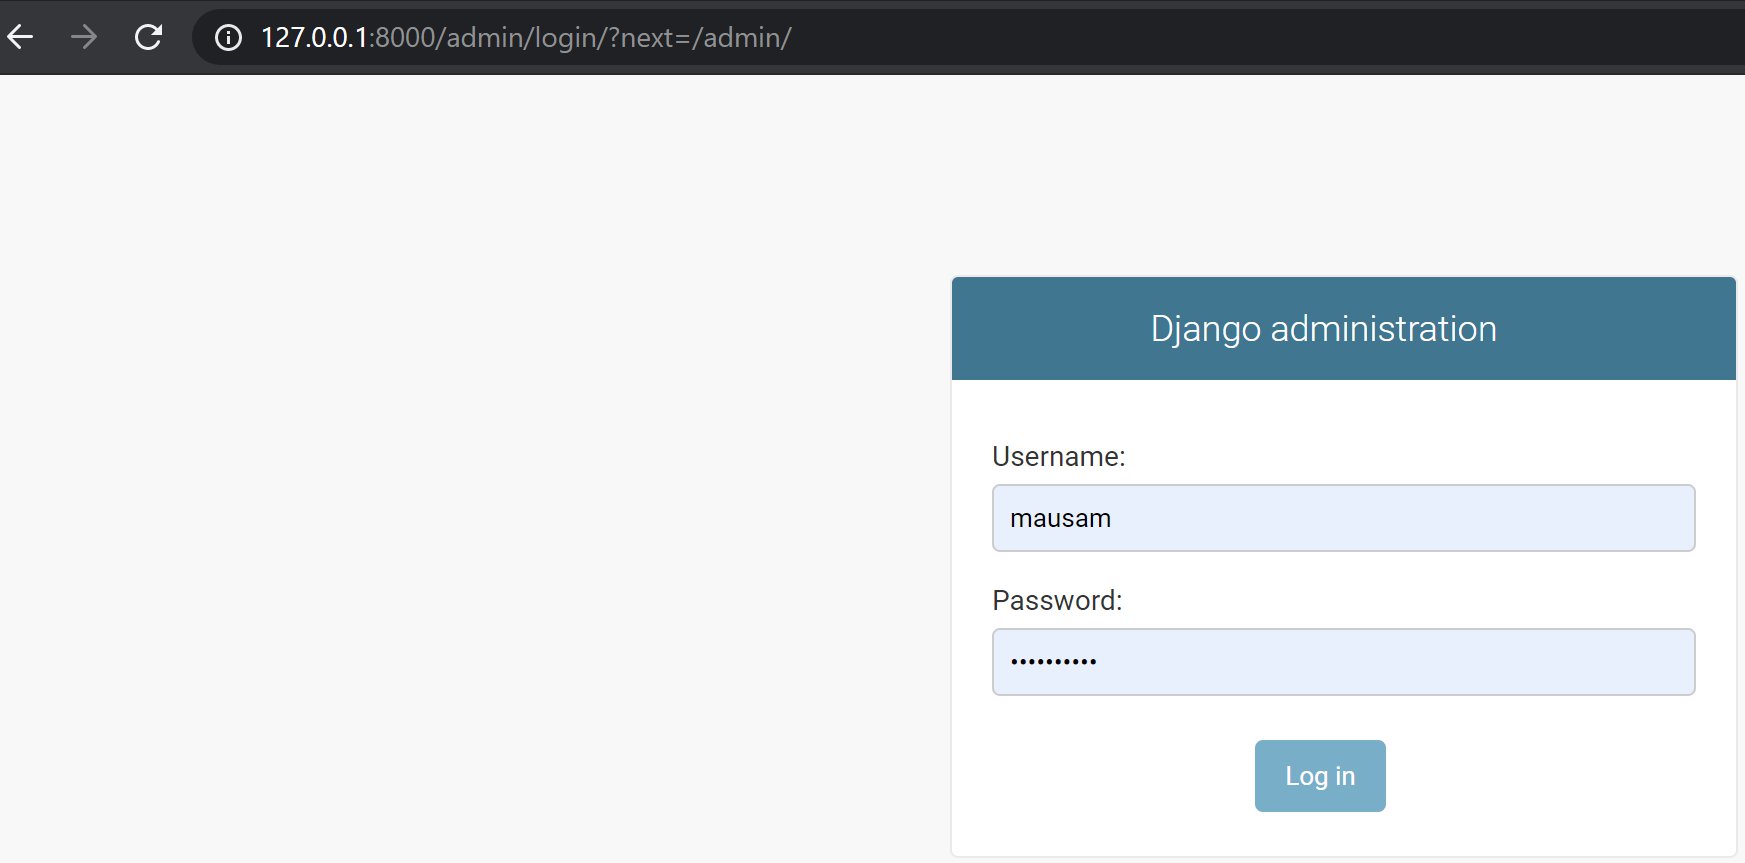Reload the admin login page
Screen dimensions: 1745x863
click(x=149, y=38)
